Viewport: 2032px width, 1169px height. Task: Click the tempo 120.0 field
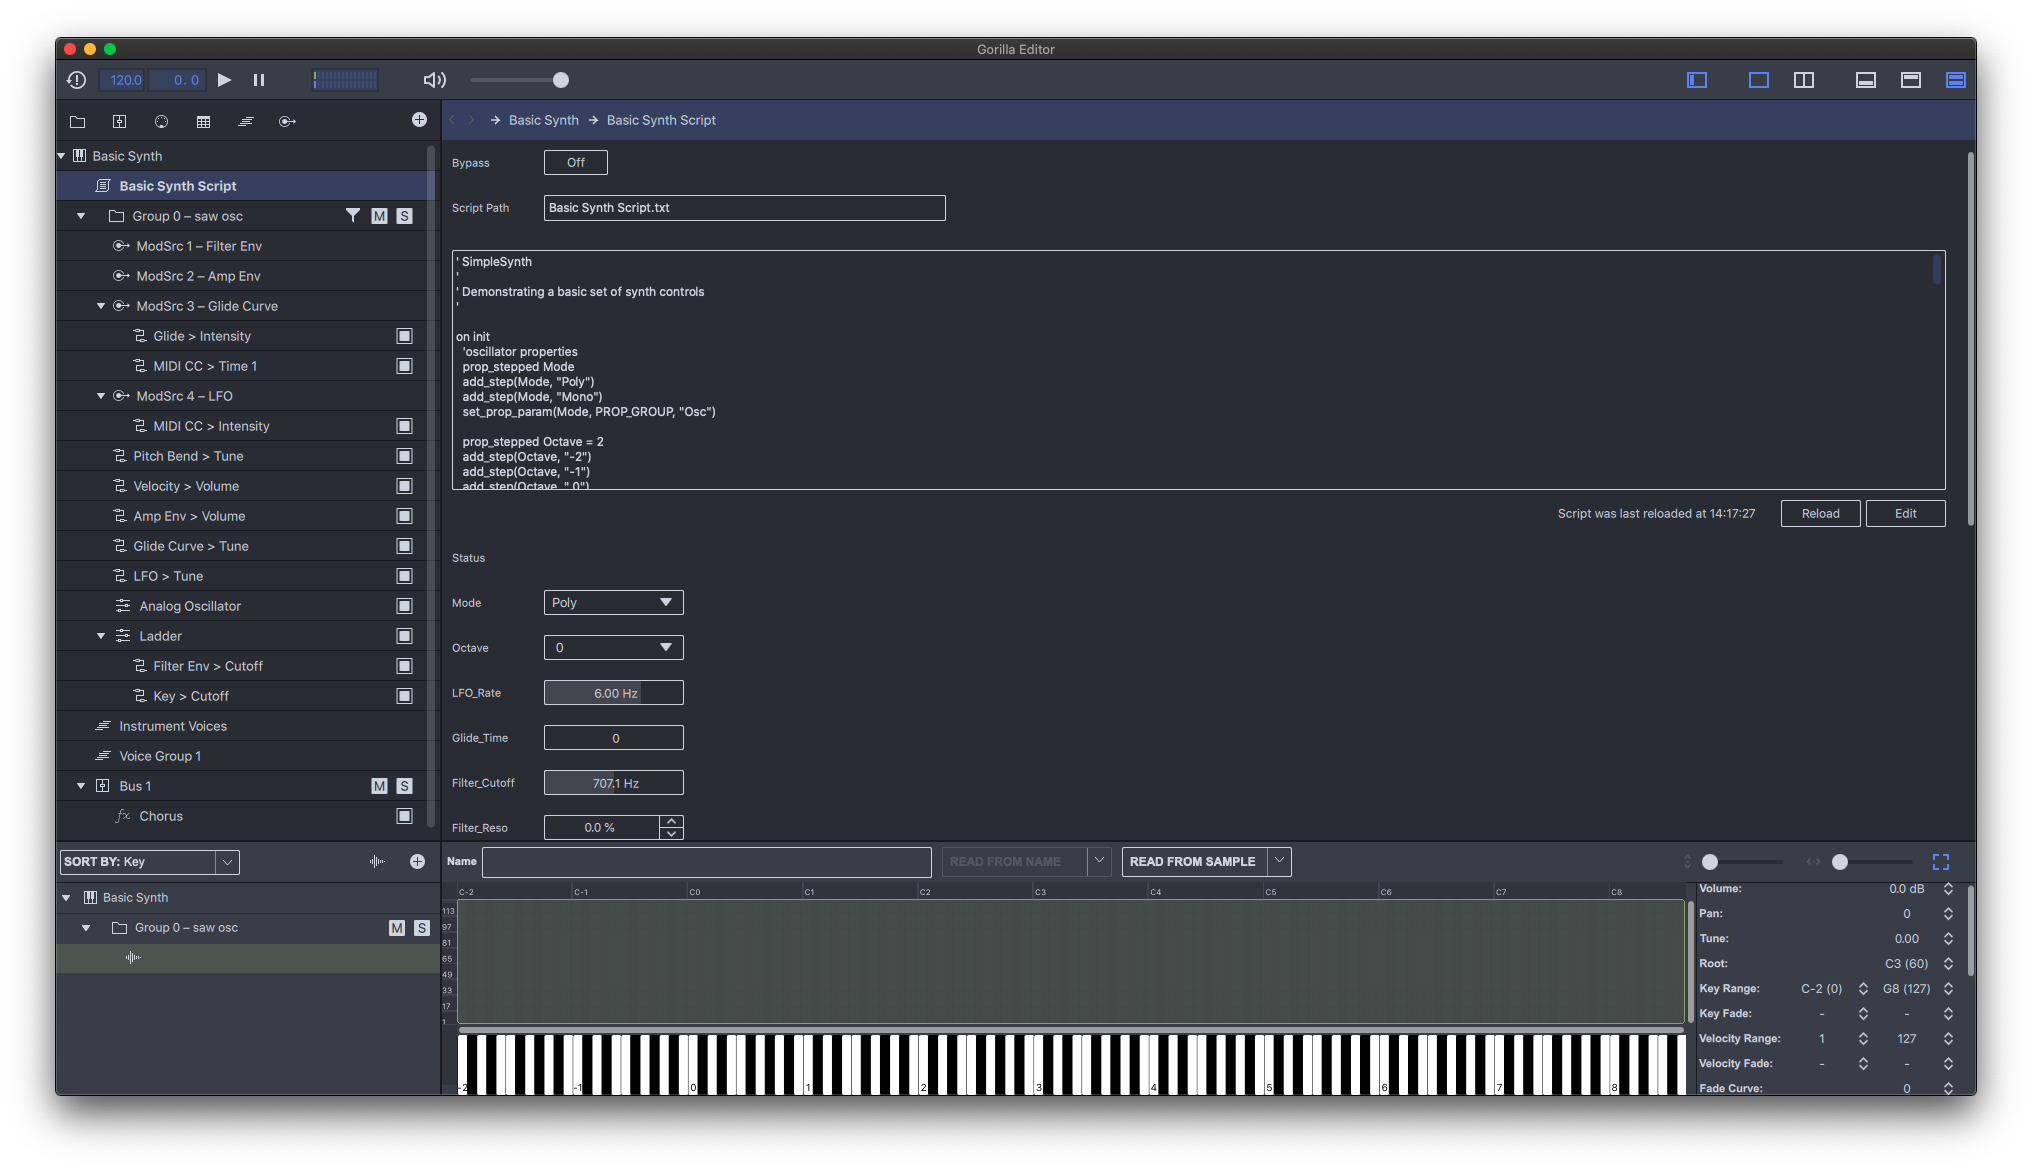point(125,80)
